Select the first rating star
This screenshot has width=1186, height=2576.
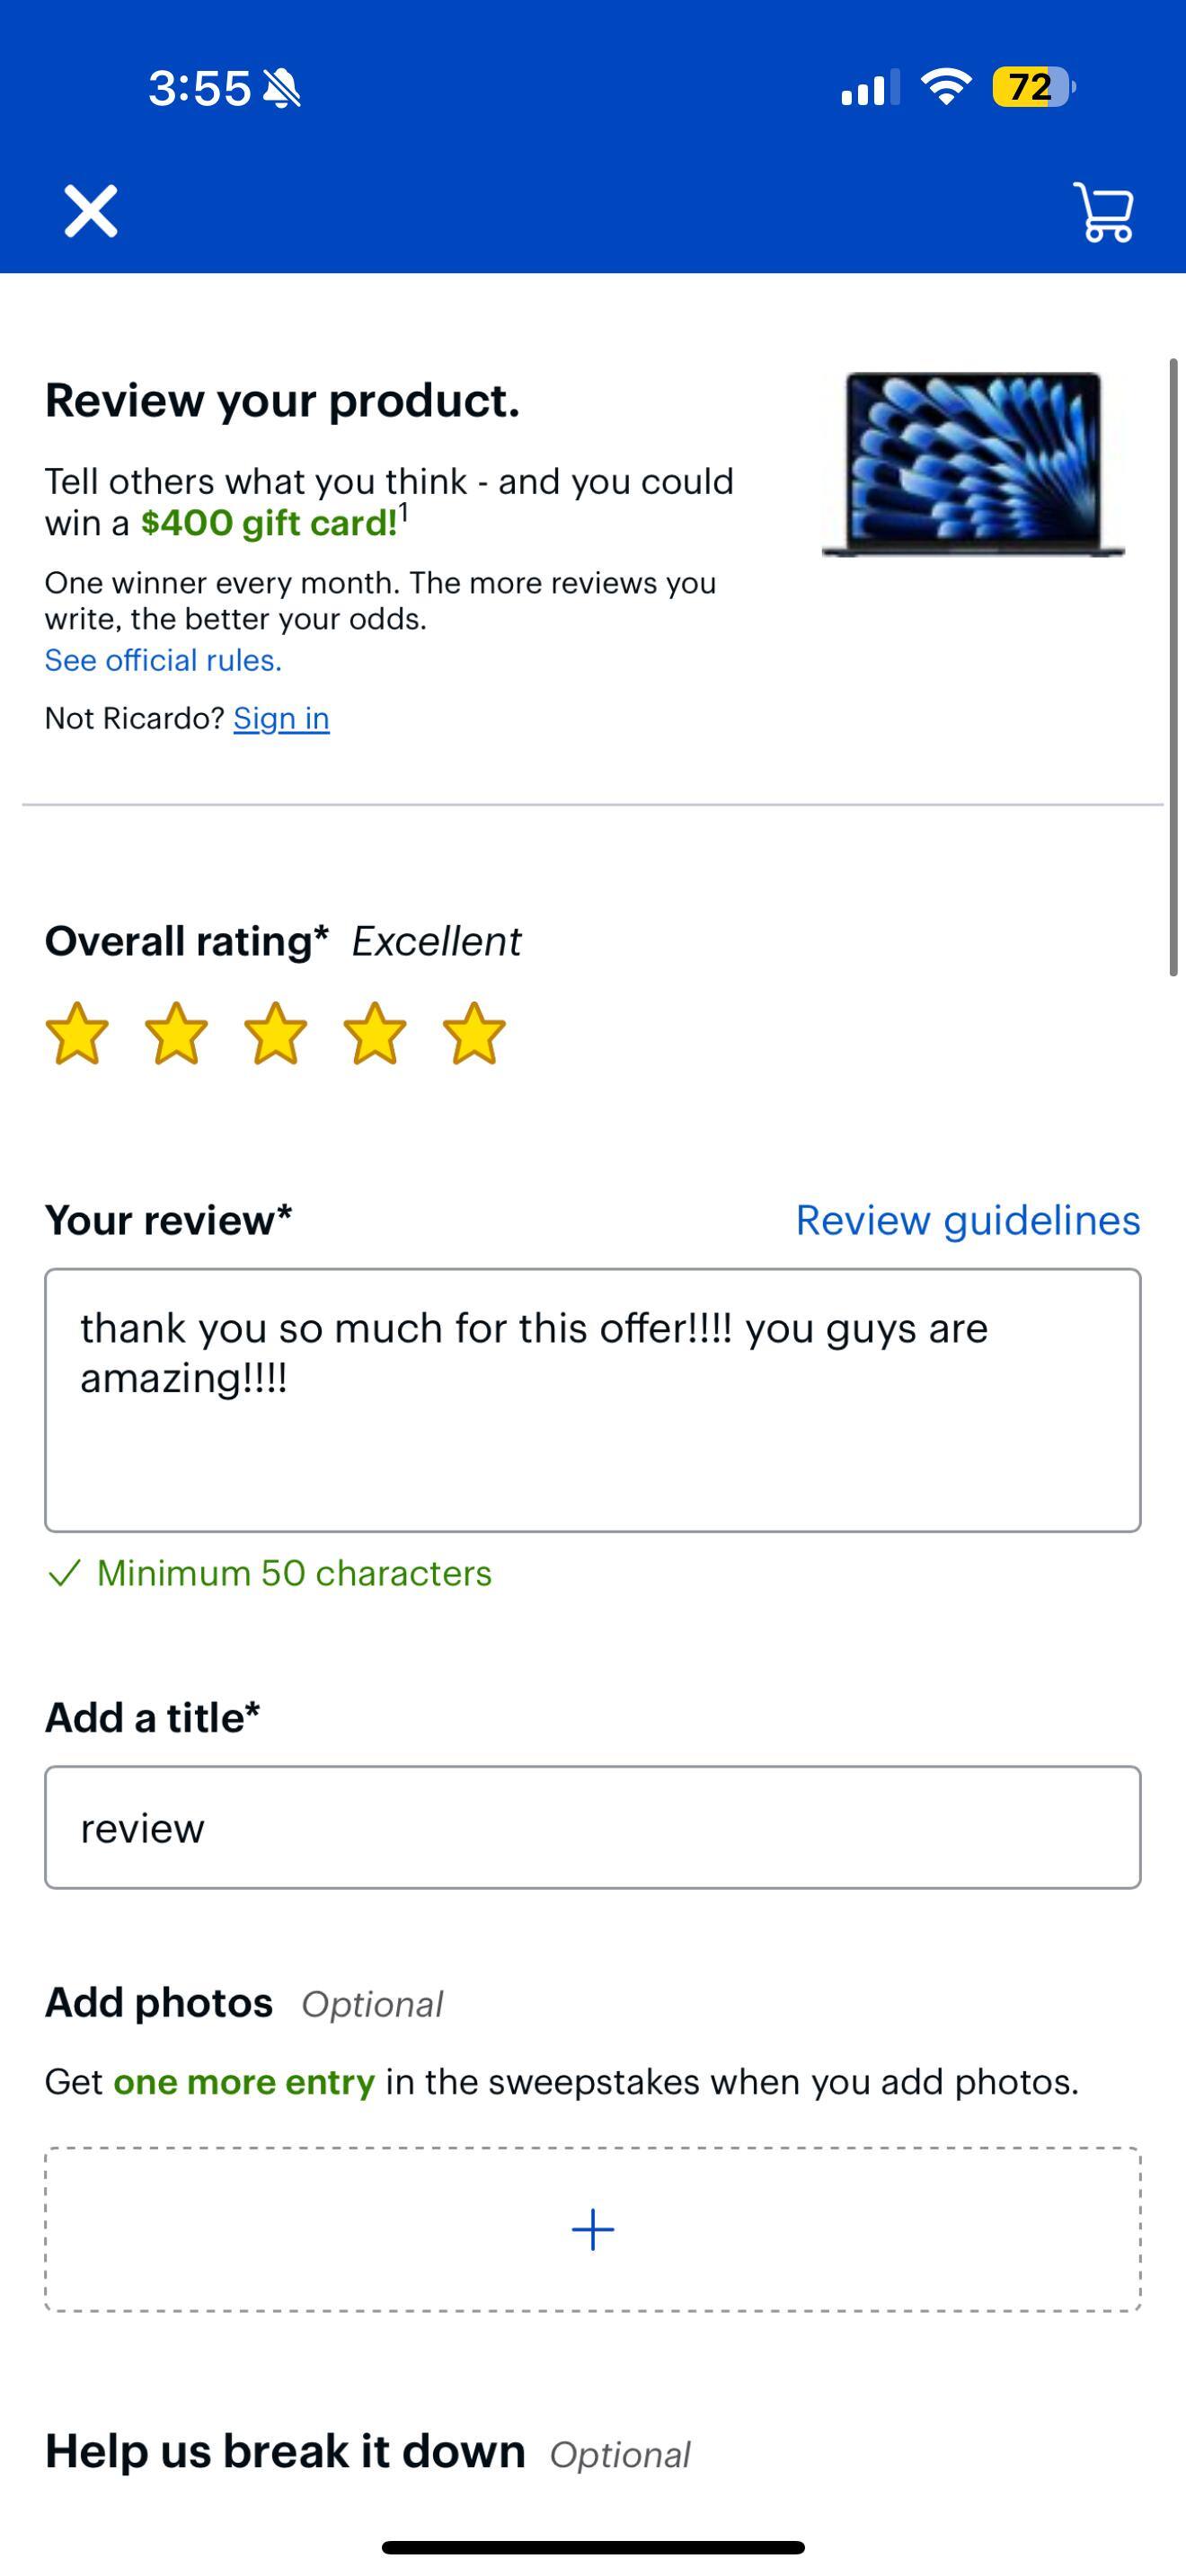[79, 1037]
